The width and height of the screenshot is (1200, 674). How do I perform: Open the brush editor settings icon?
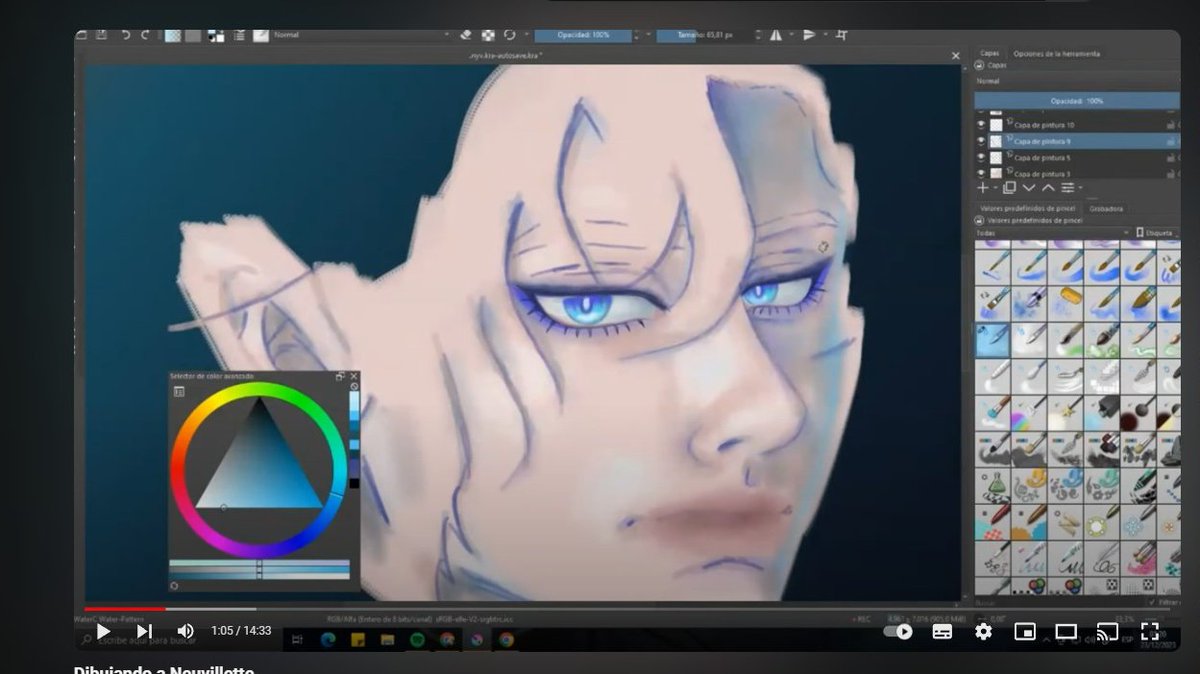239,35
